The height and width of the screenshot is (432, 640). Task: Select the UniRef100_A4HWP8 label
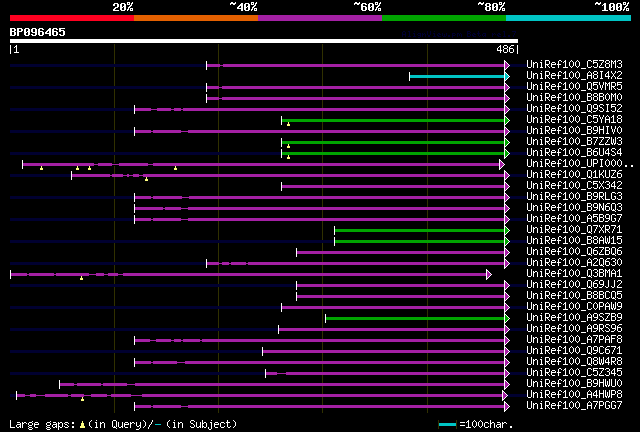click(574, 395)
